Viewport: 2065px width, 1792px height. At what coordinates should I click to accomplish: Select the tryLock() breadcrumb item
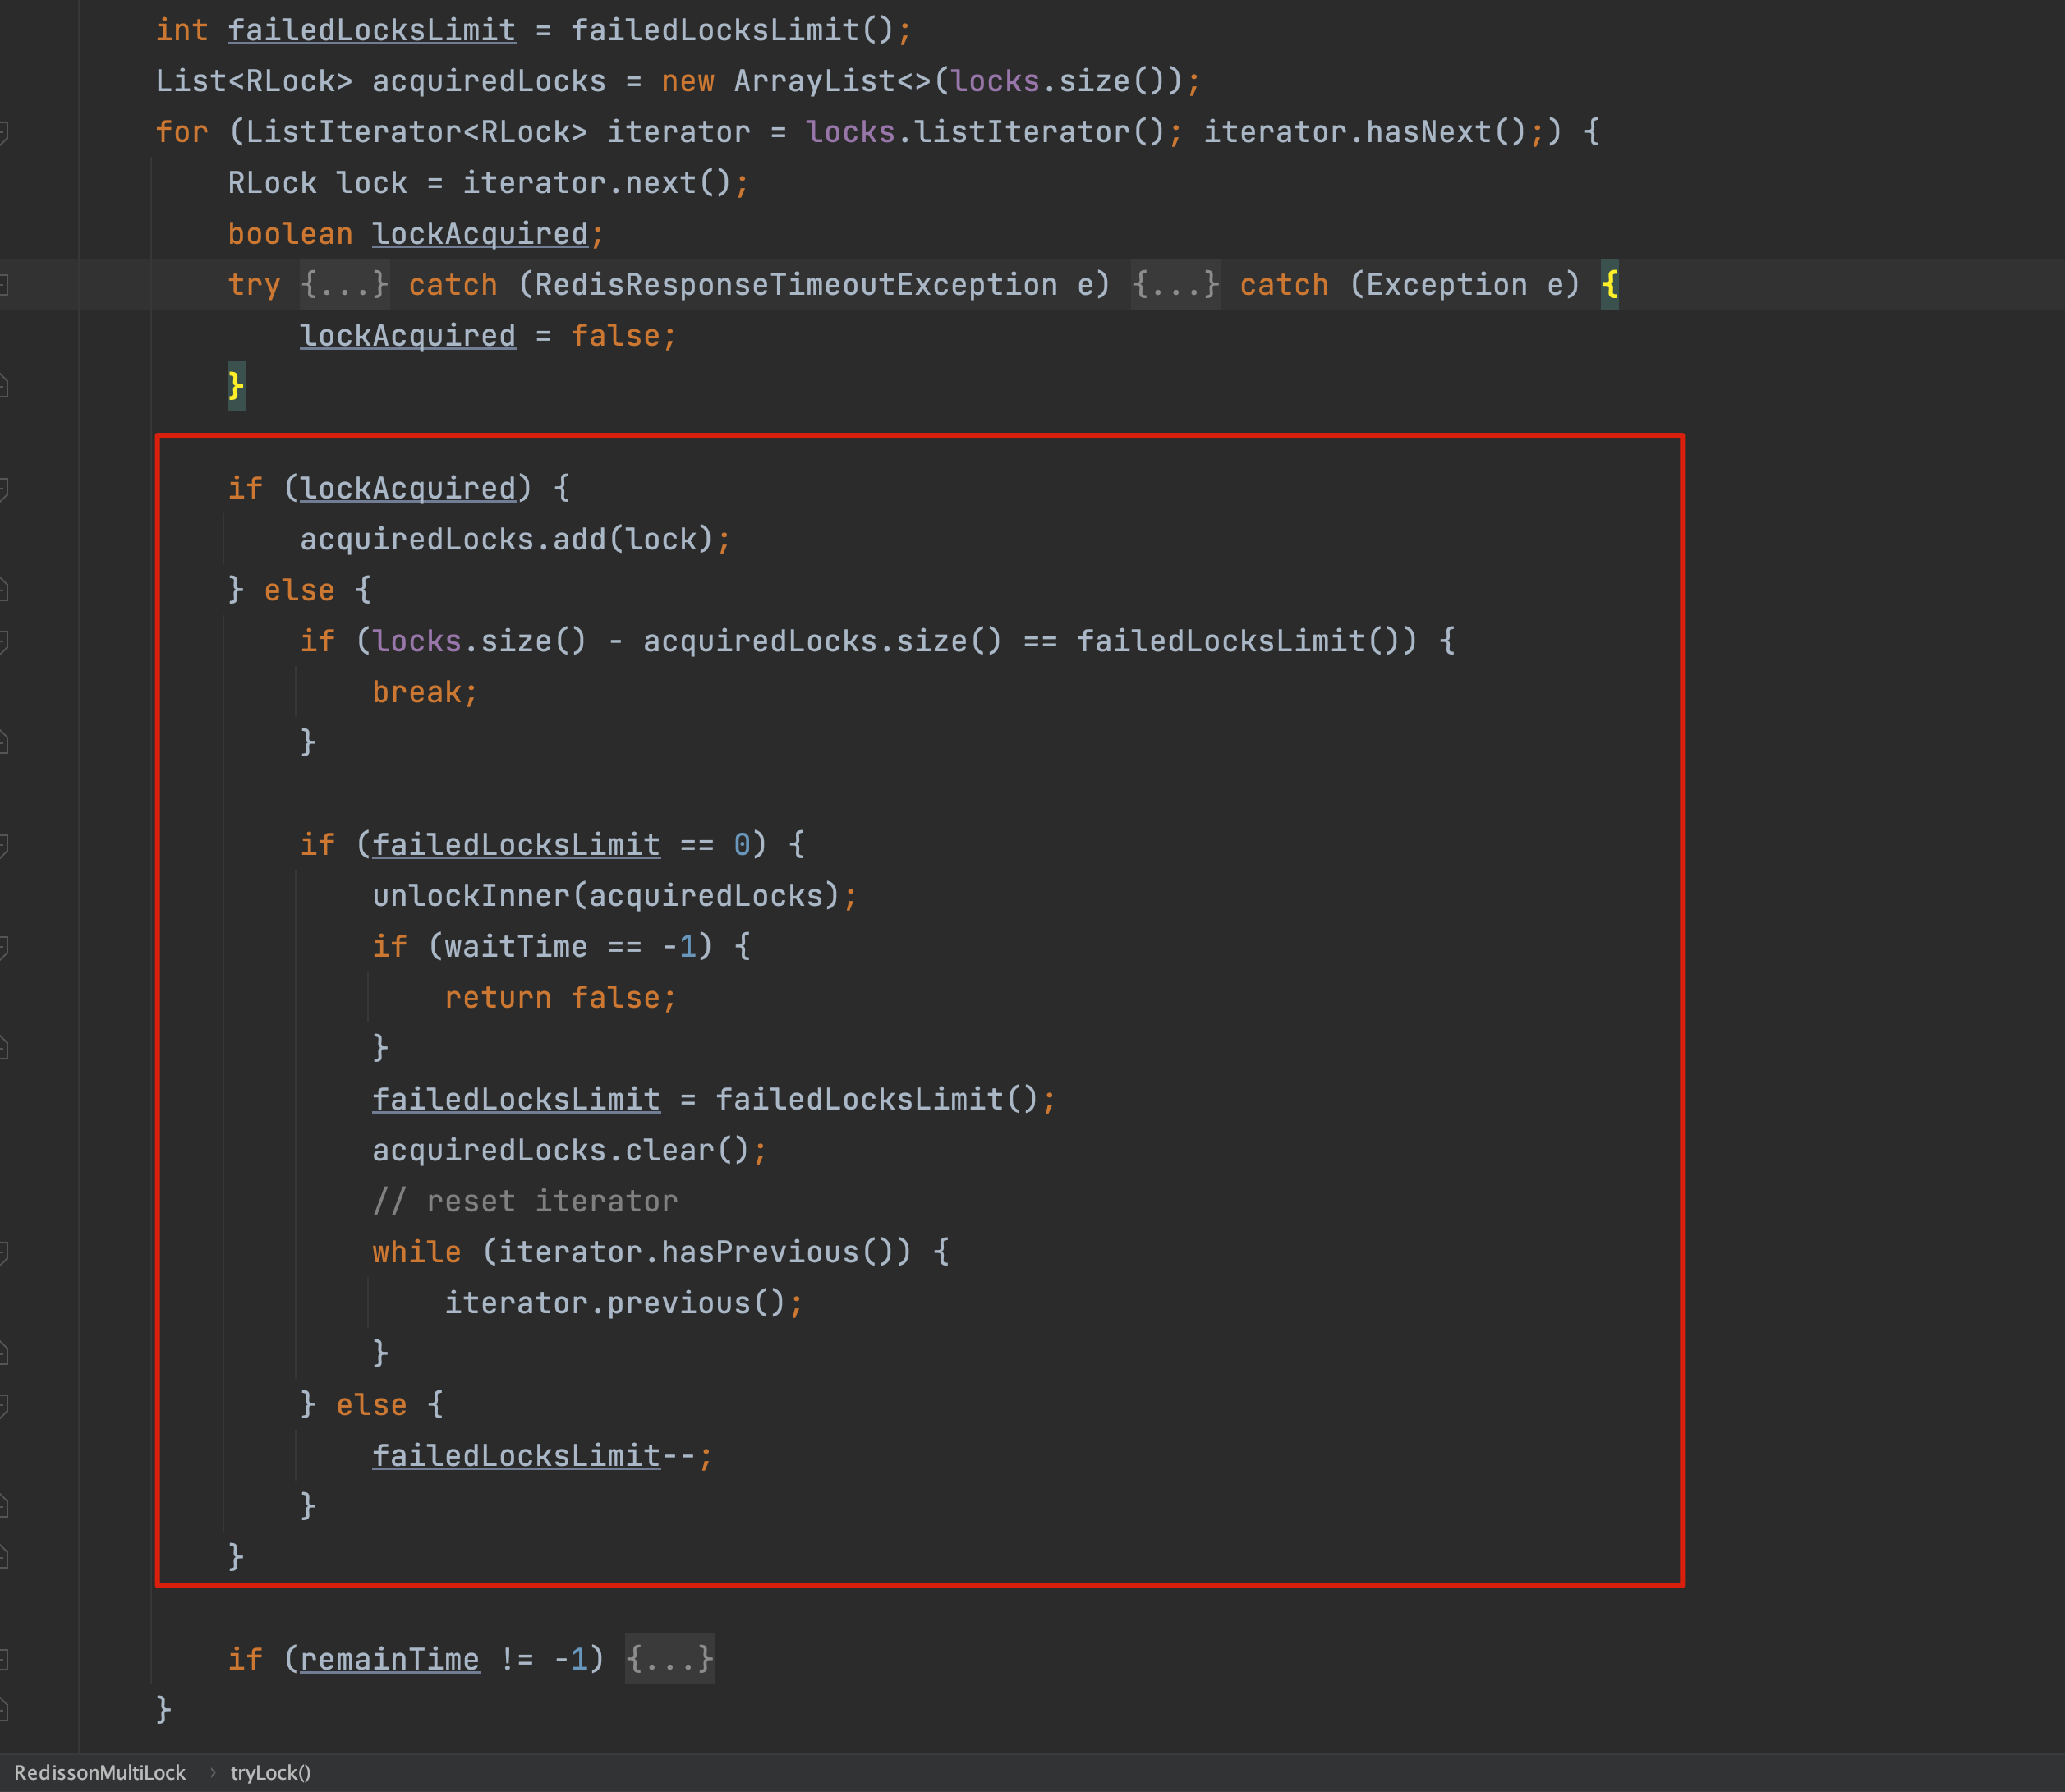tap(270, 1773)
